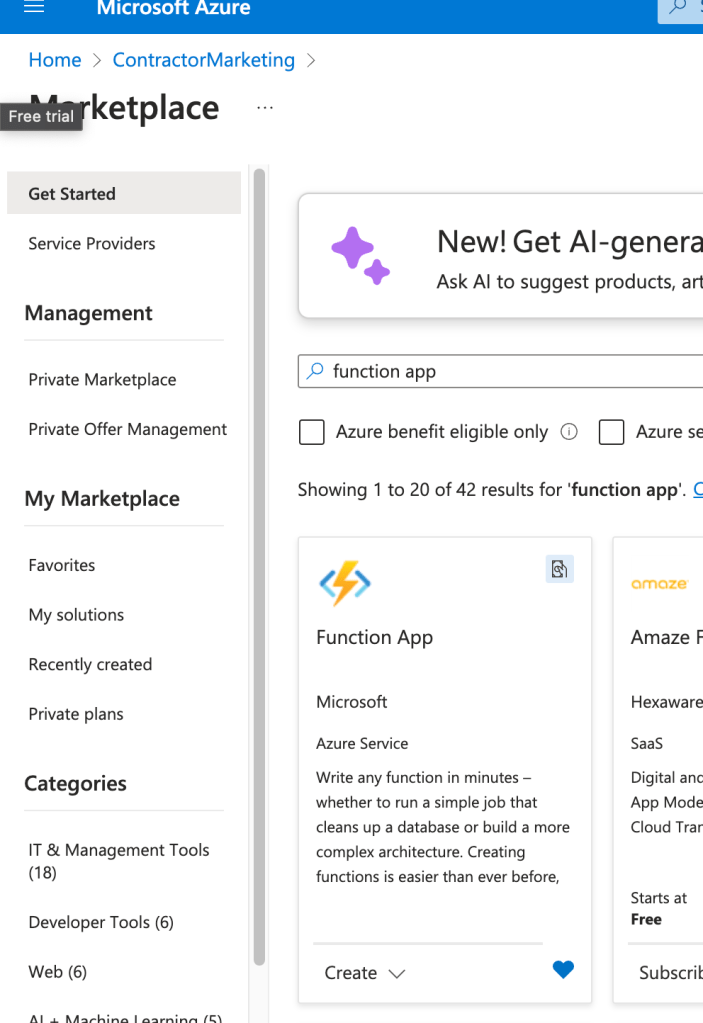The image size is (703, 1023).
Task: Open Private plans
Action: [x=76, y=714]
